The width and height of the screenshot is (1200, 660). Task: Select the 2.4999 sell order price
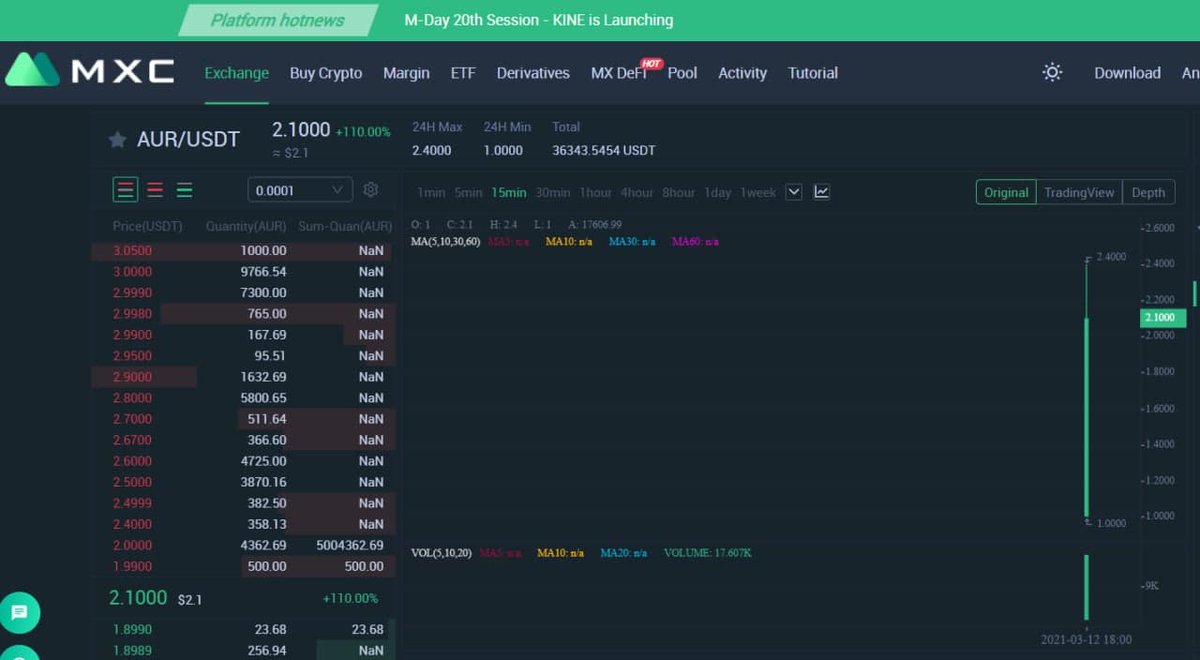tap(132, 503)
